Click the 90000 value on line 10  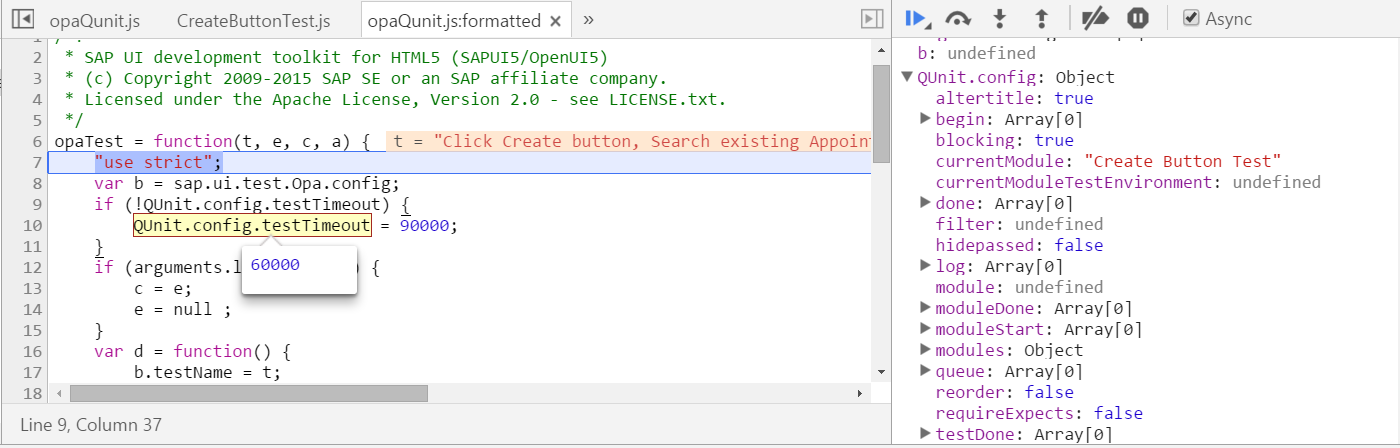click(x=424, y=226)
